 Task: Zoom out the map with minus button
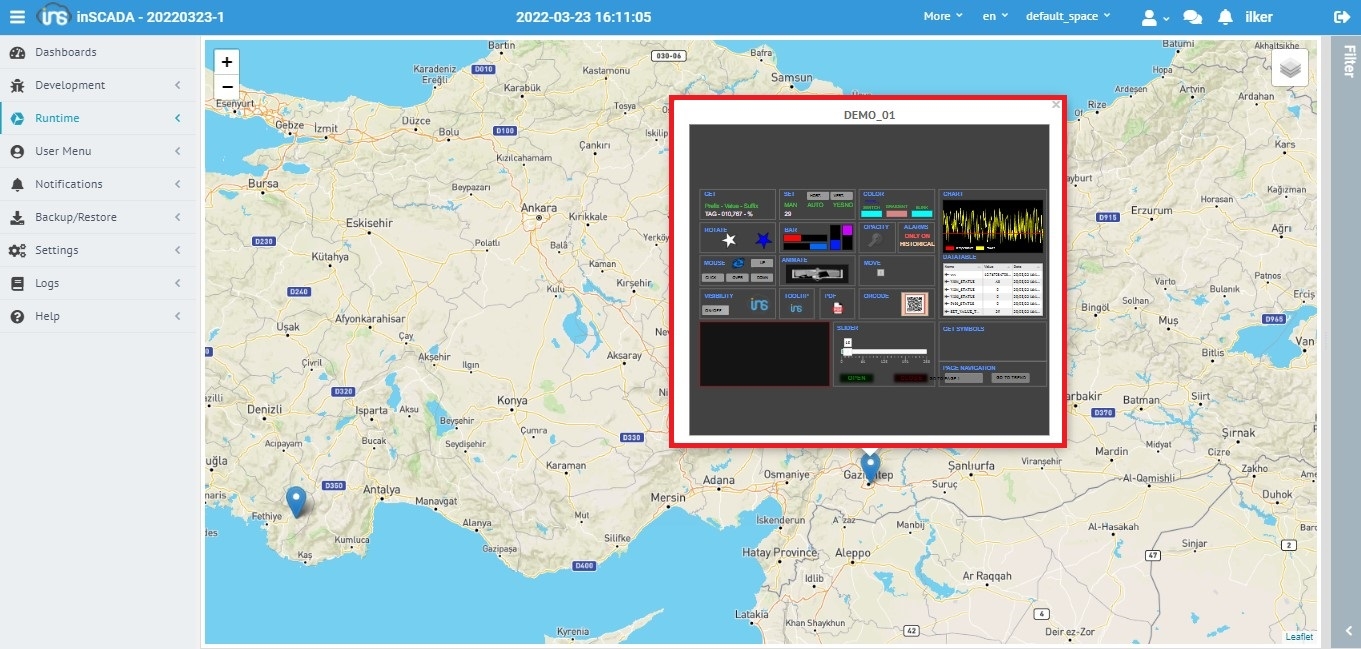click(227, 87)
